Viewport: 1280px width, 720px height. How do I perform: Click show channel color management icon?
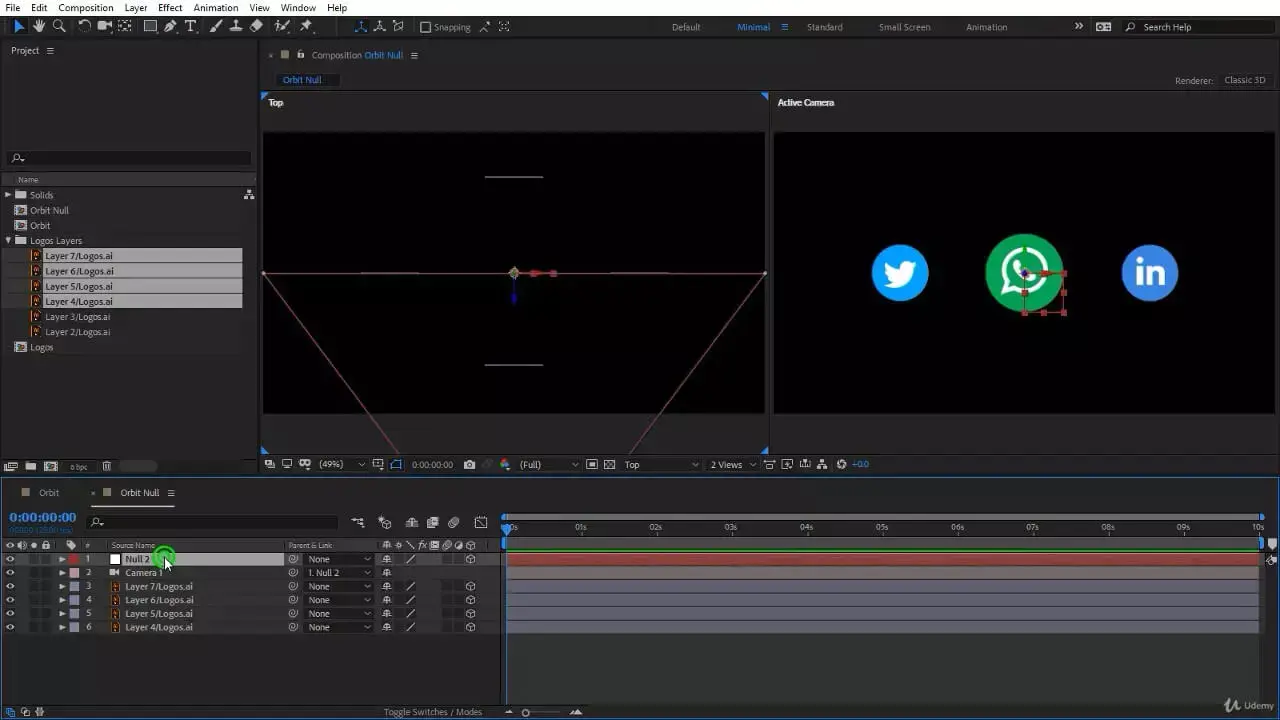coord(505,464)
